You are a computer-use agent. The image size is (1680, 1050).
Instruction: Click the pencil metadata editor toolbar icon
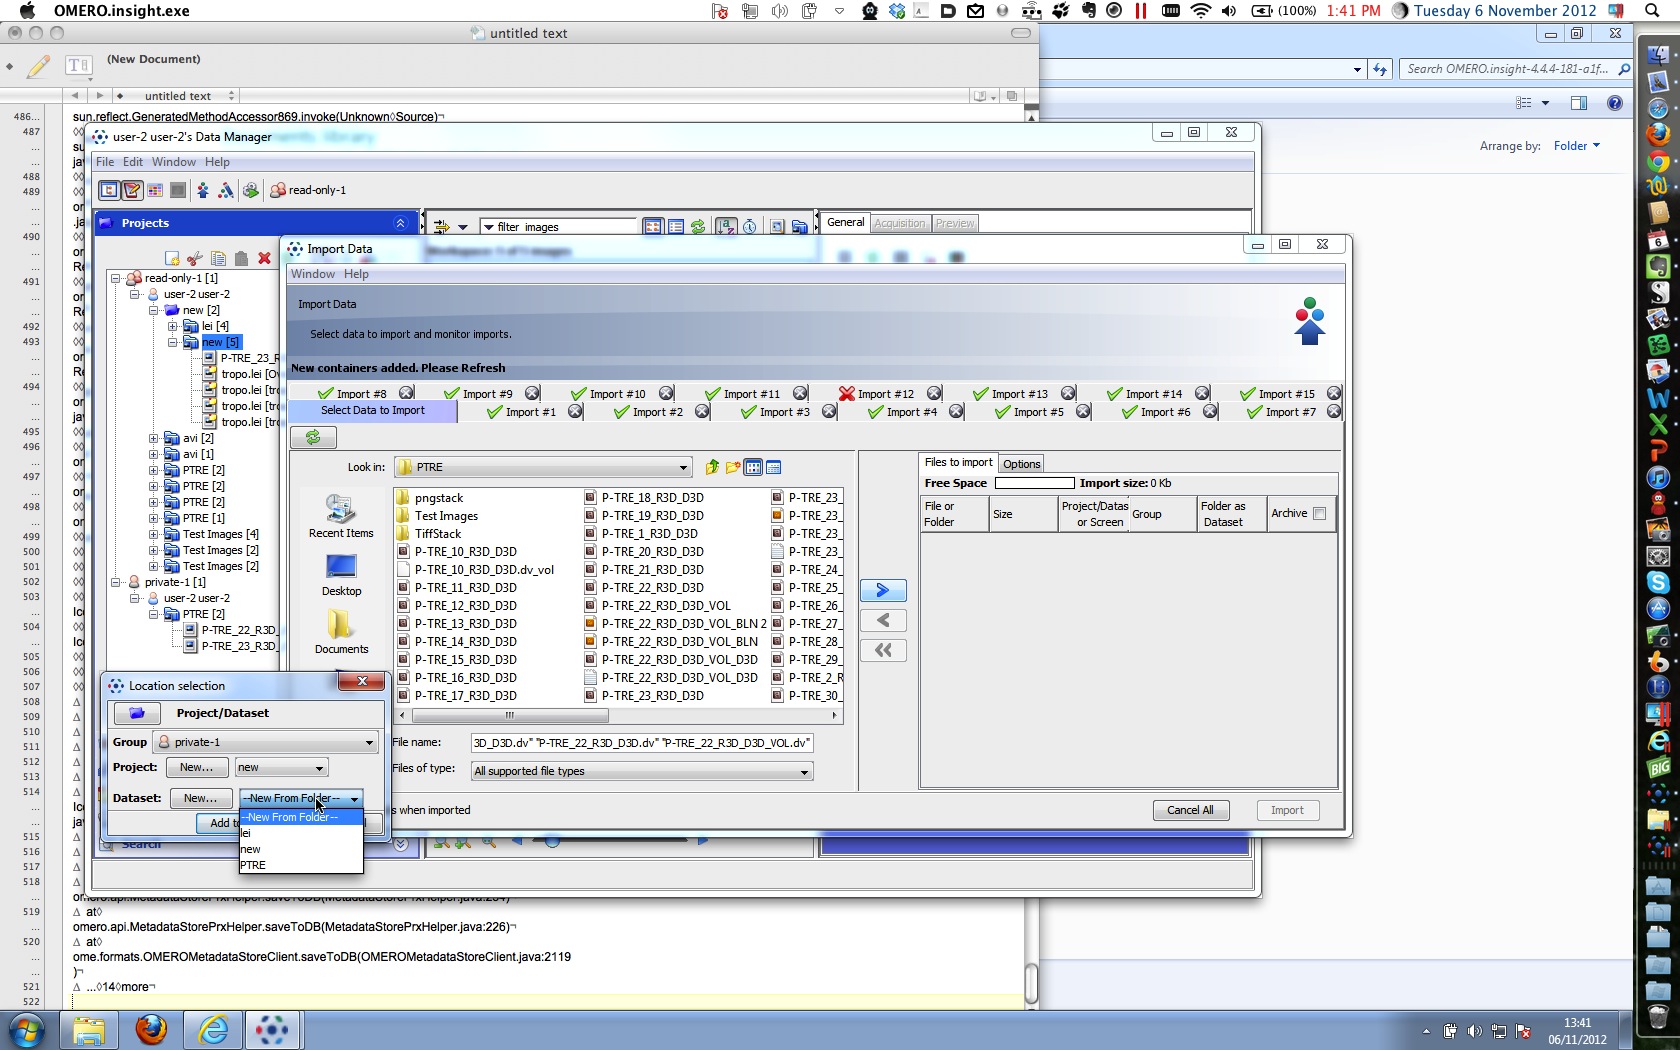[131, 190]
